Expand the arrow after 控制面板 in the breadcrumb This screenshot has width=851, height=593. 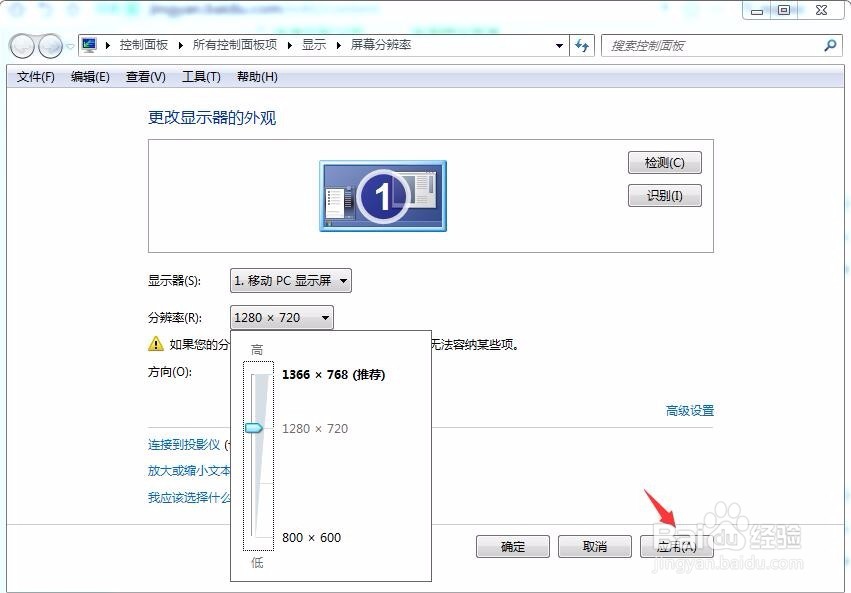pos(181,46)
